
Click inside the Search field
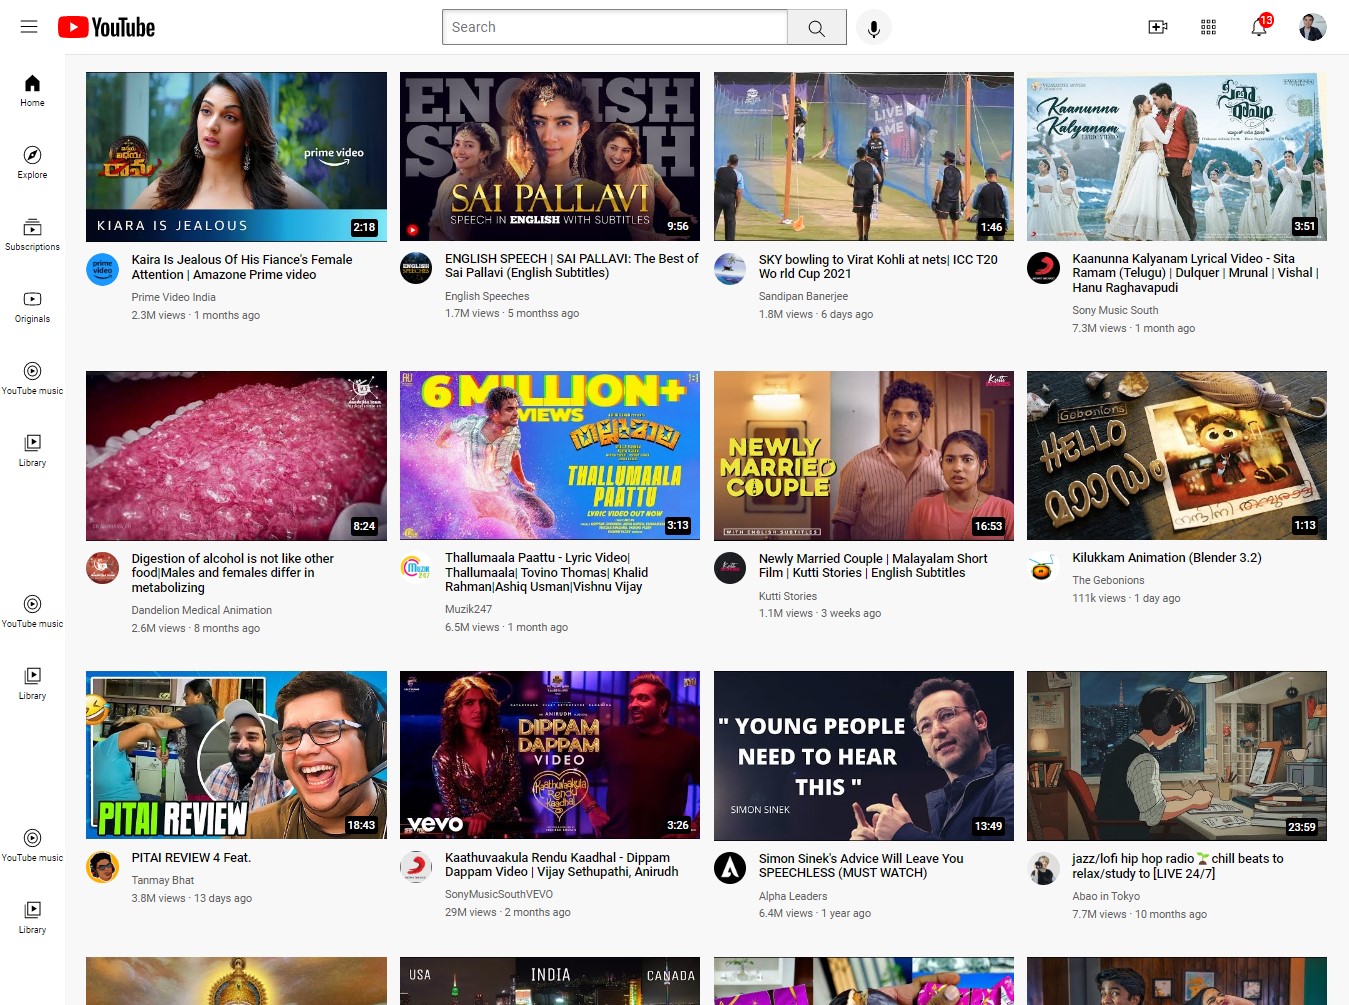pos(614,27)
